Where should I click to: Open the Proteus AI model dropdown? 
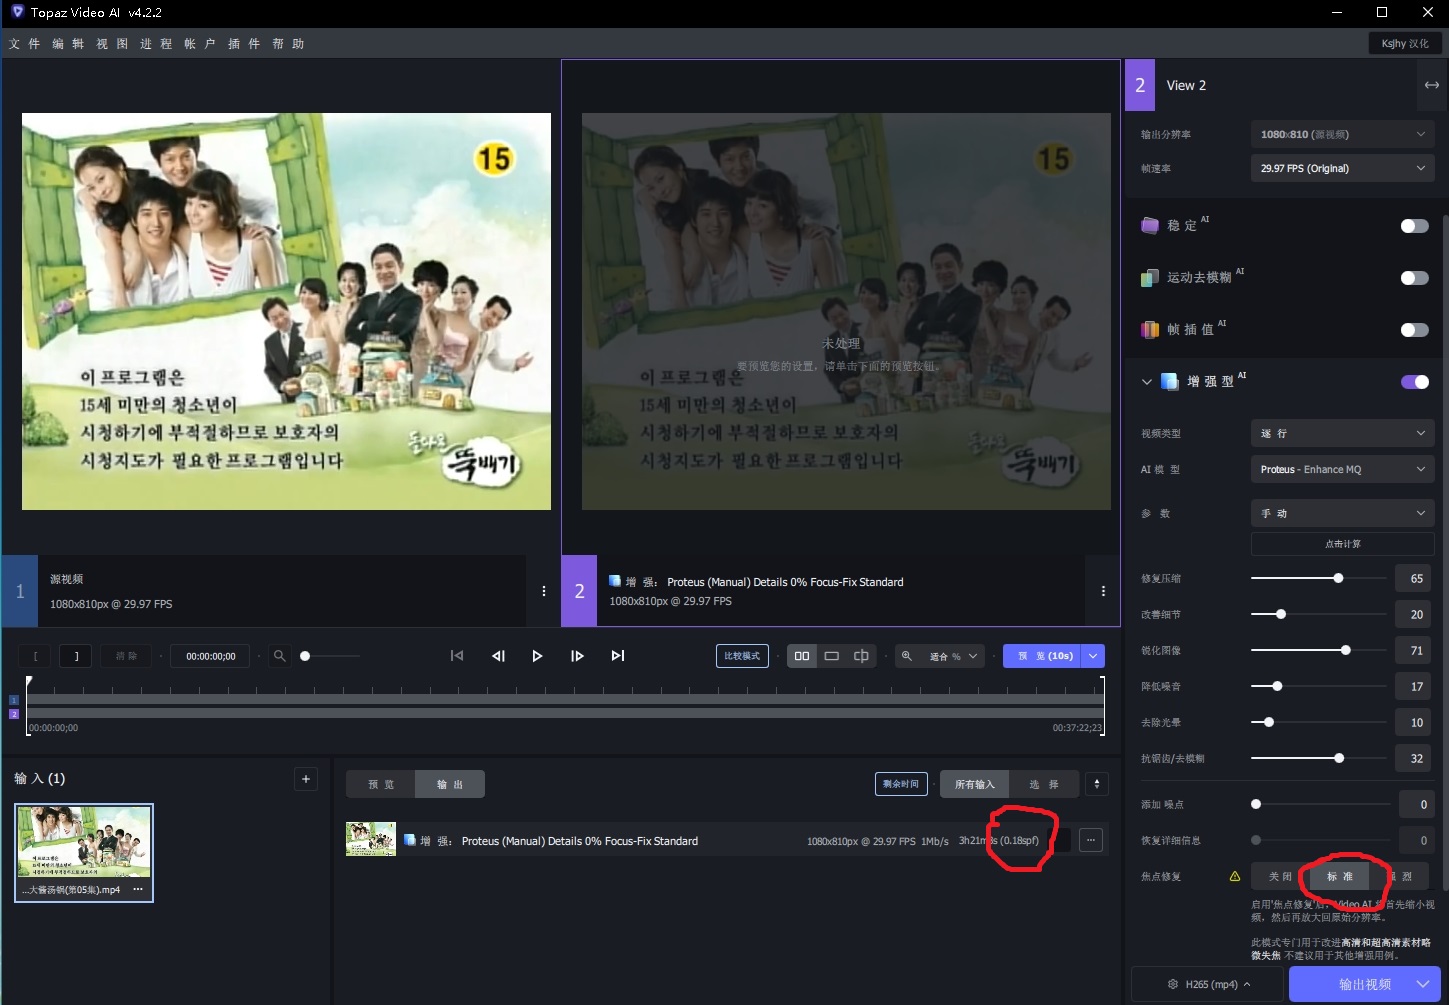click(1342, 469)
